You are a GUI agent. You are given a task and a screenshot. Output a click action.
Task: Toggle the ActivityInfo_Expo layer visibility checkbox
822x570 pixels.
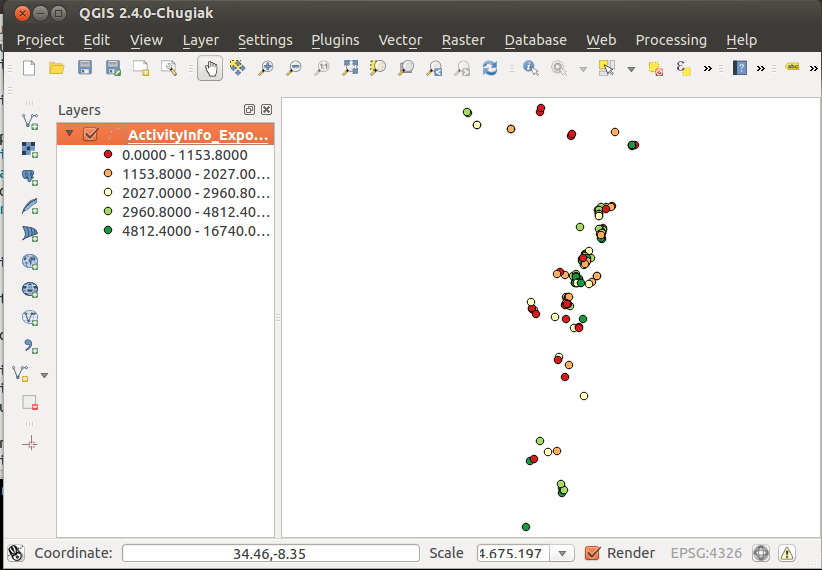[90, 135]
